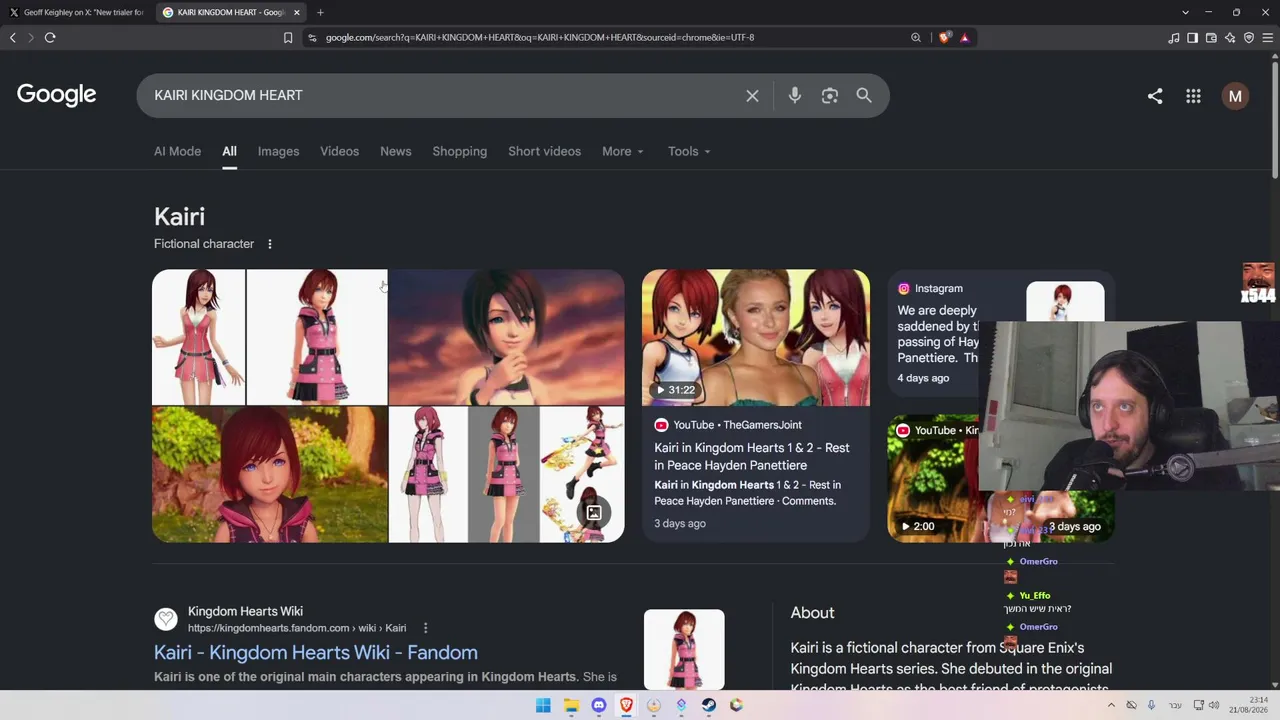Image resolution: width=1280 pixels, height=720 pixels.
Task: Open the Kairi thumbnail beside the Fandom result
Action: pos(684,649)
